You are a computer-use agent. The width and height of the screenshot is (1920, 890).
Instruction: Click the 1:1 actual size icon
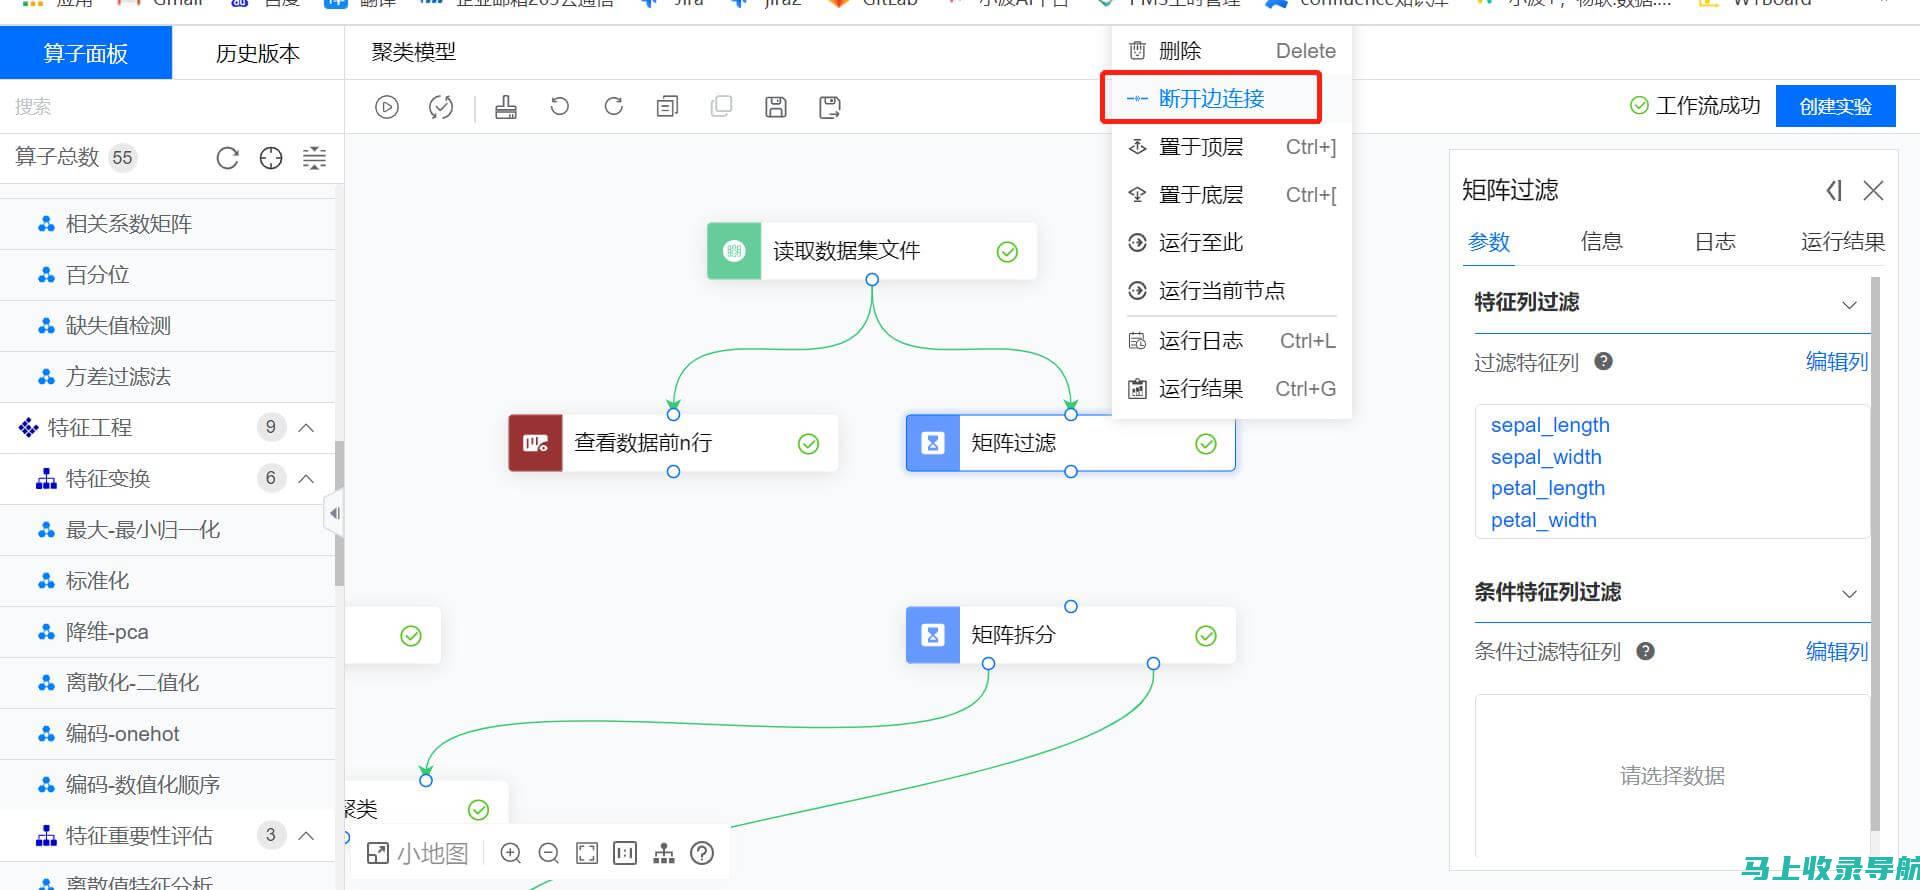625,853
